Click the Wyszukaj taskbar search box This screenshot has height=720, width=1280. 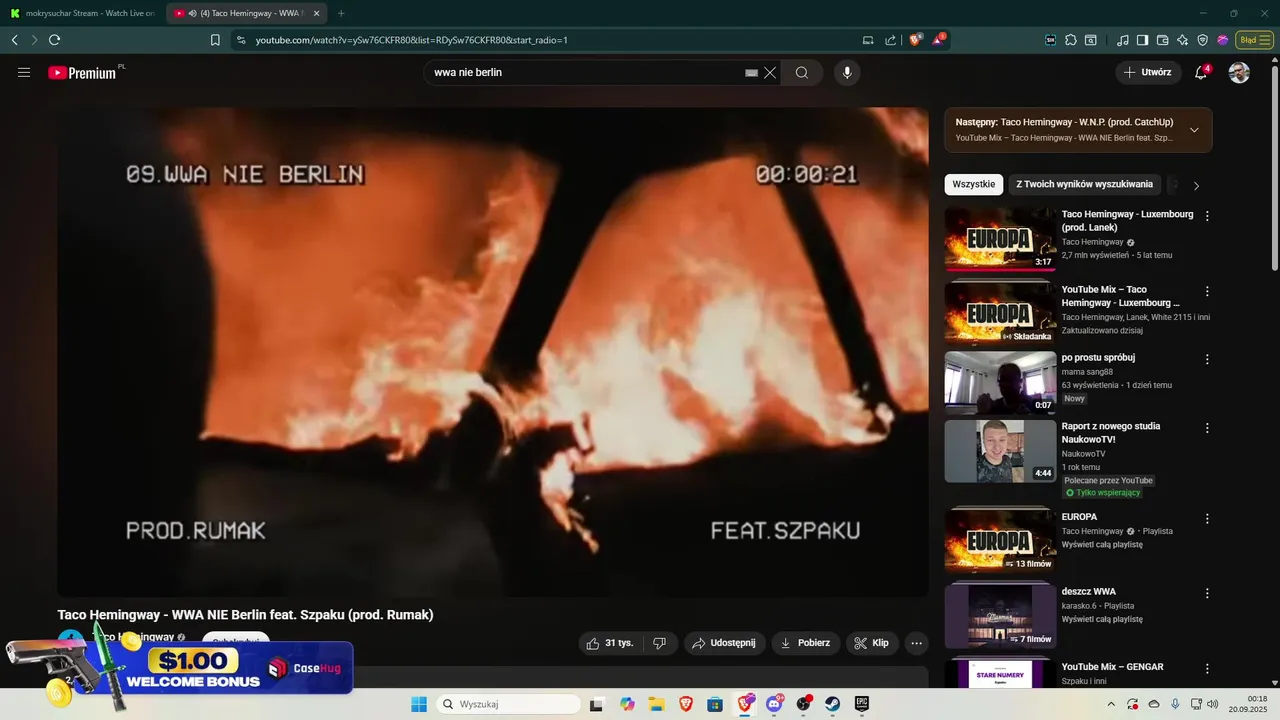point(508,704)
